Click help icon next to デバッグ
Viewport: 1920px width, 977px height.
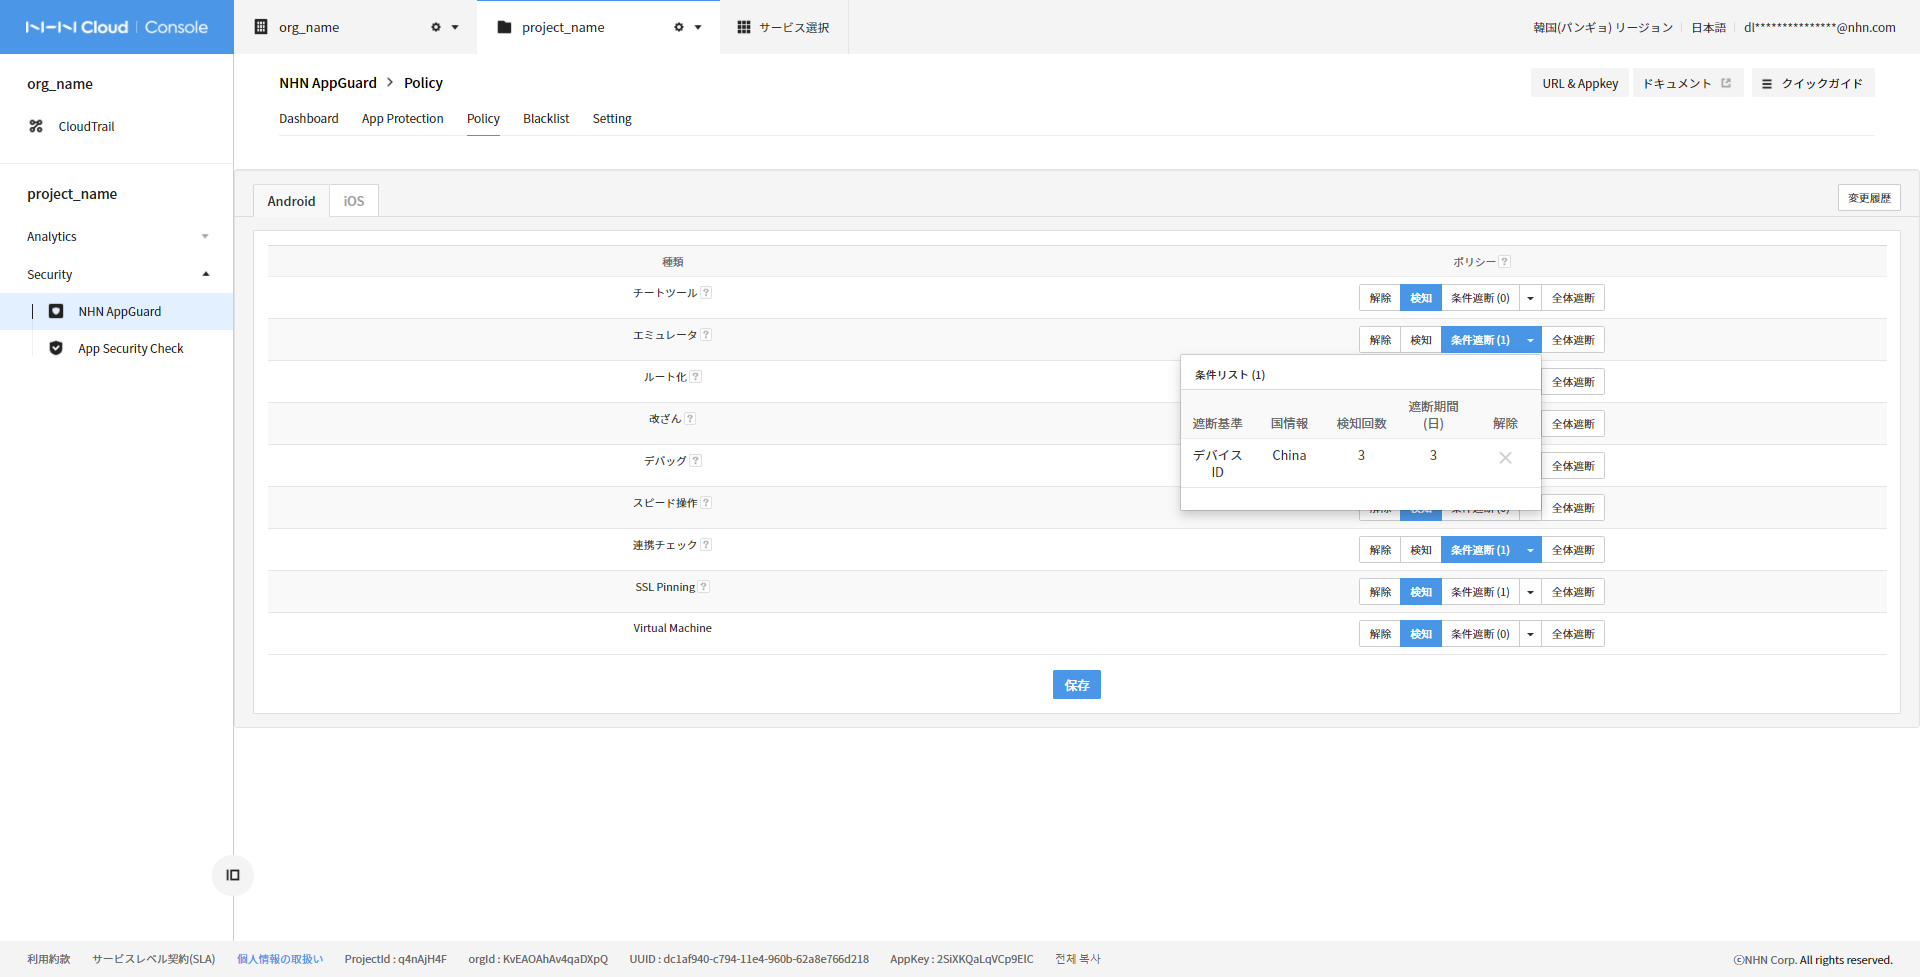pyautogui.click(x=696, y=461)
